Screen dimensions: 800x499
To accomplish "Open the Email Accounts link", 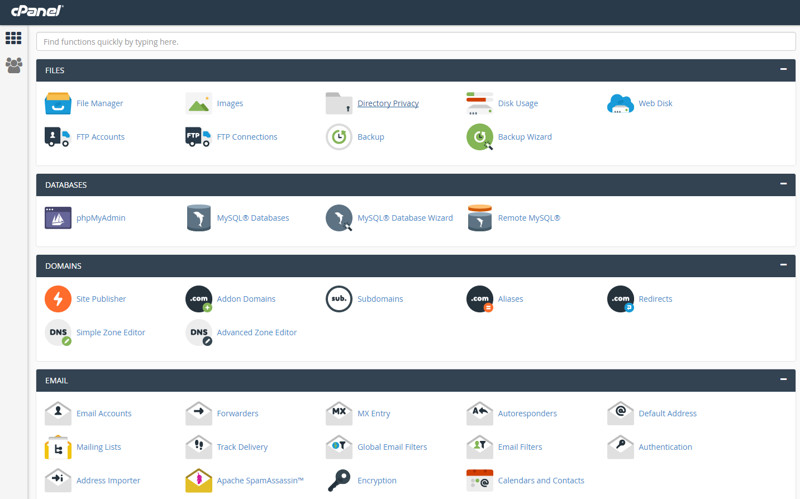I will [104, 413].
